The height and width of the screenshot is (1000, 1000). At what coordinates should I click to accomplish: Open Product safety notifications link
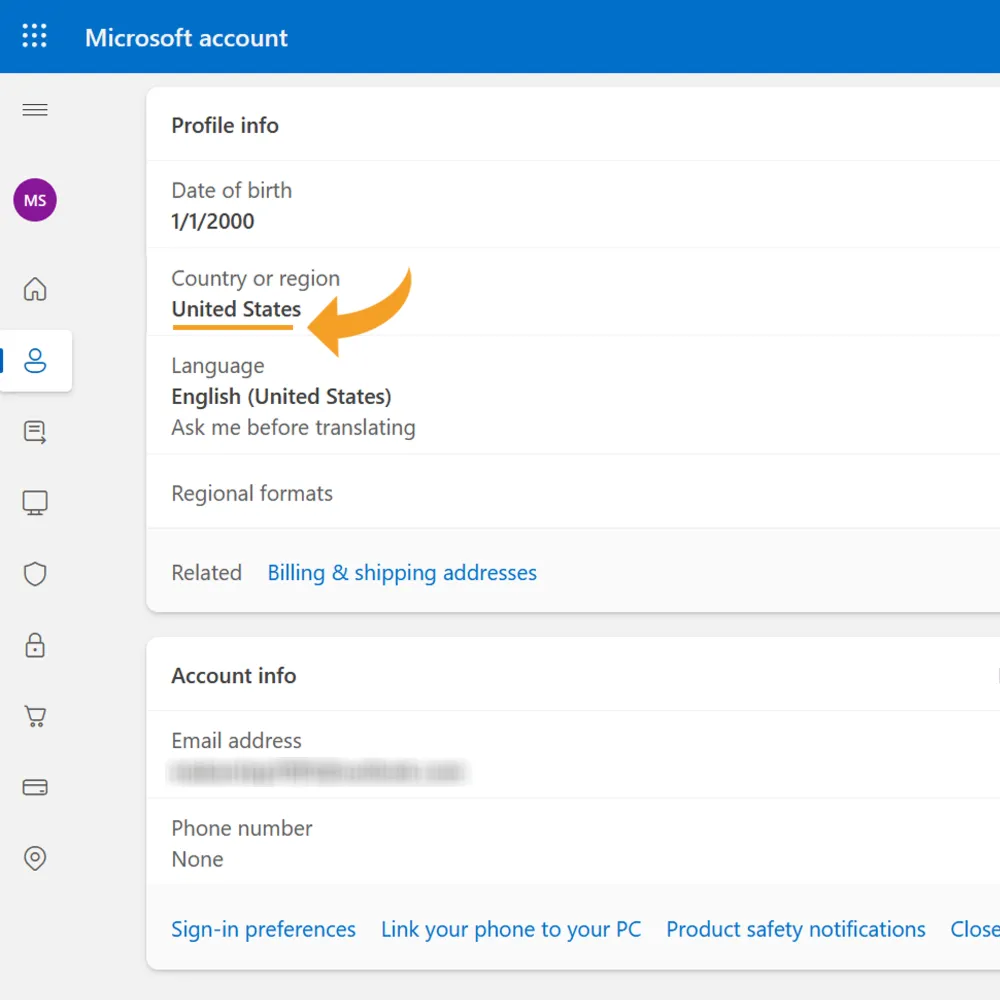pos(795,929)
